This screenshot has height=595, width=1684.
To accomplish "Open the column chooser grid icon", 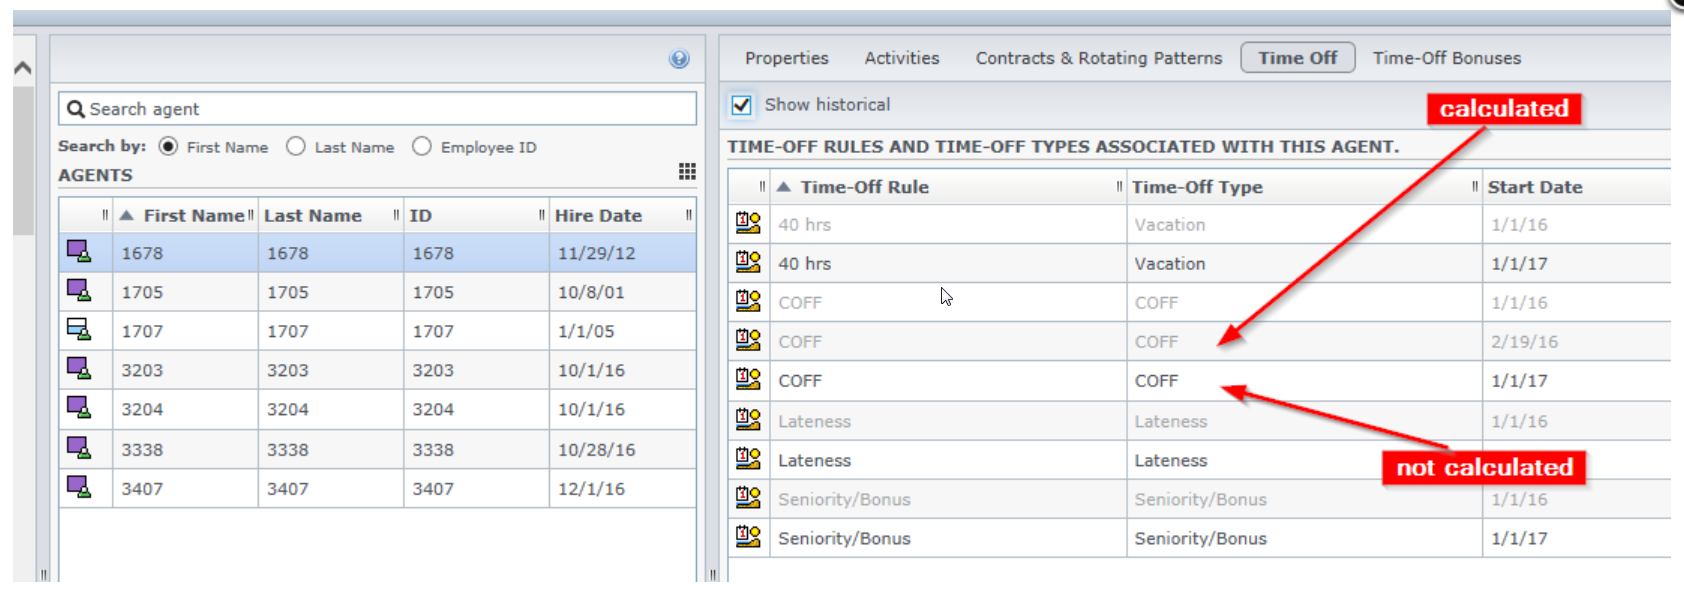I will pos(687,172).
